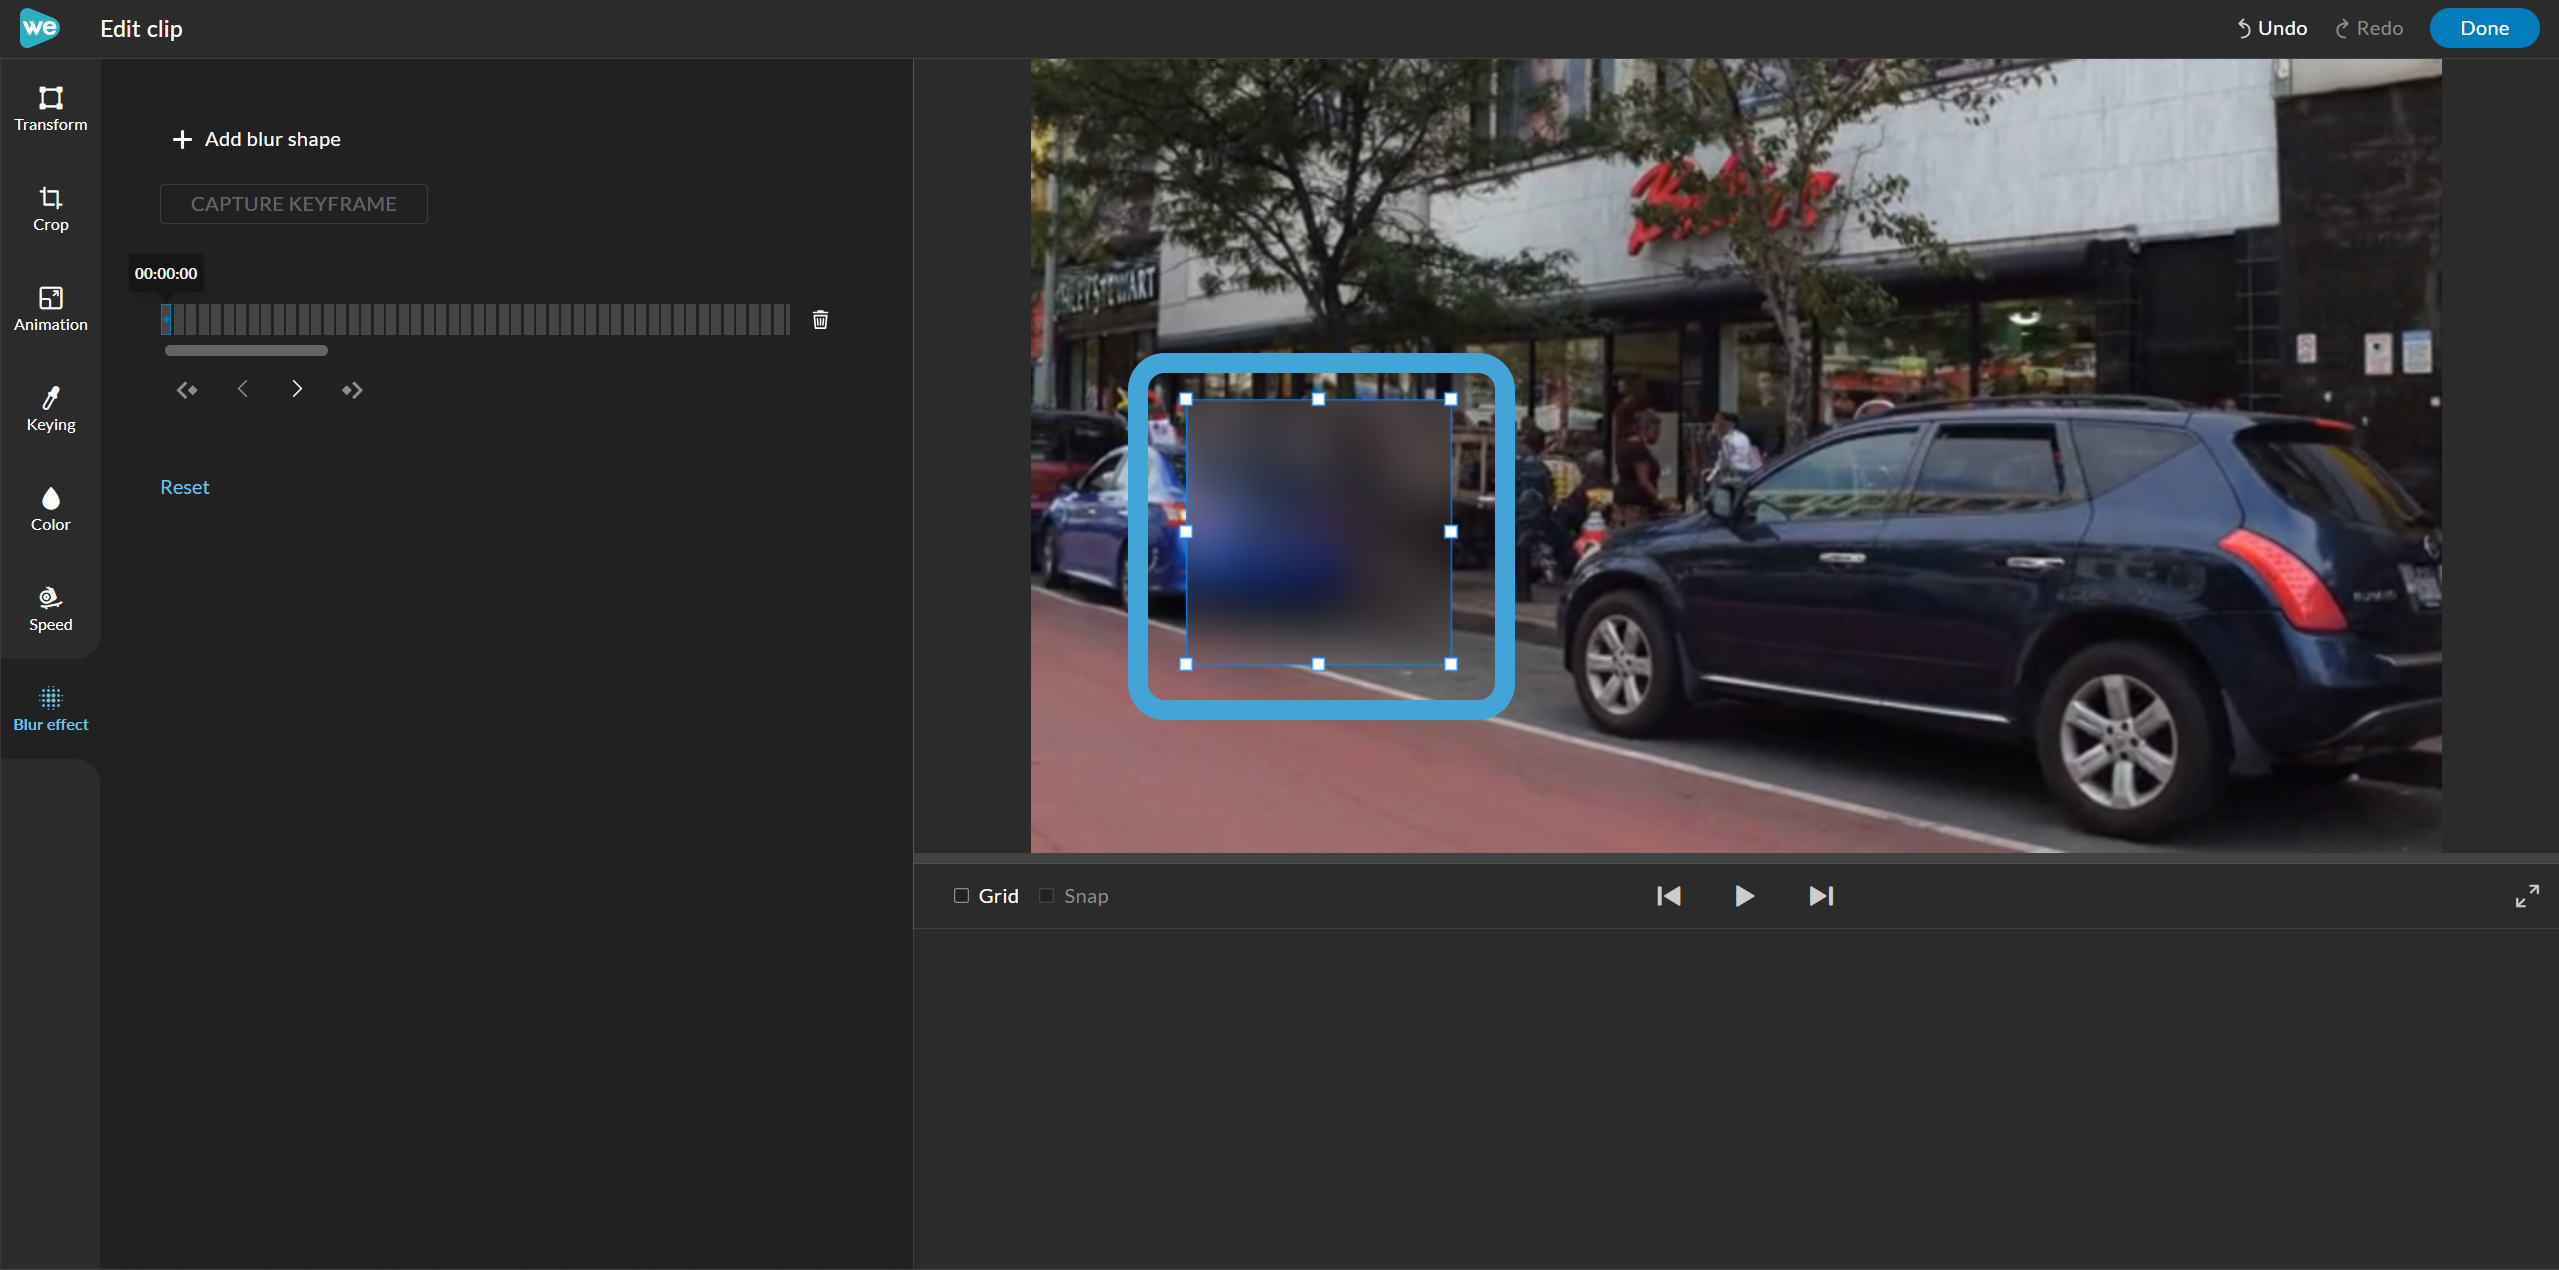Screen dimensions: 2559x1270
Task: Switch to the Blur effect panel
Action: click(x=50, y=707)
